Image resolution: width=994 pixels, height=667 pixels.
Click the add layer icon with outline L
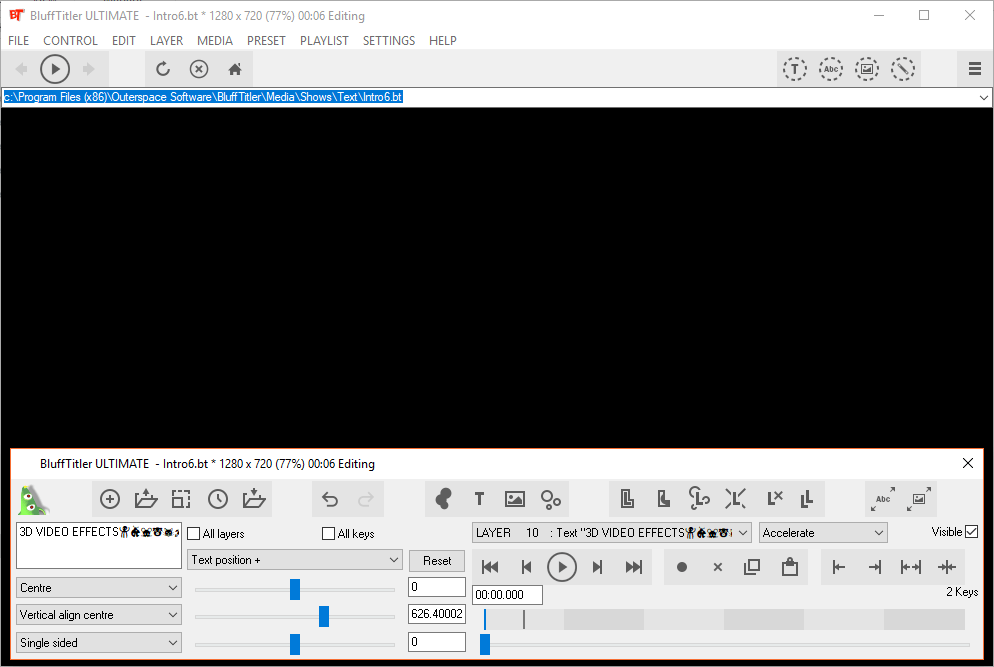627,500
